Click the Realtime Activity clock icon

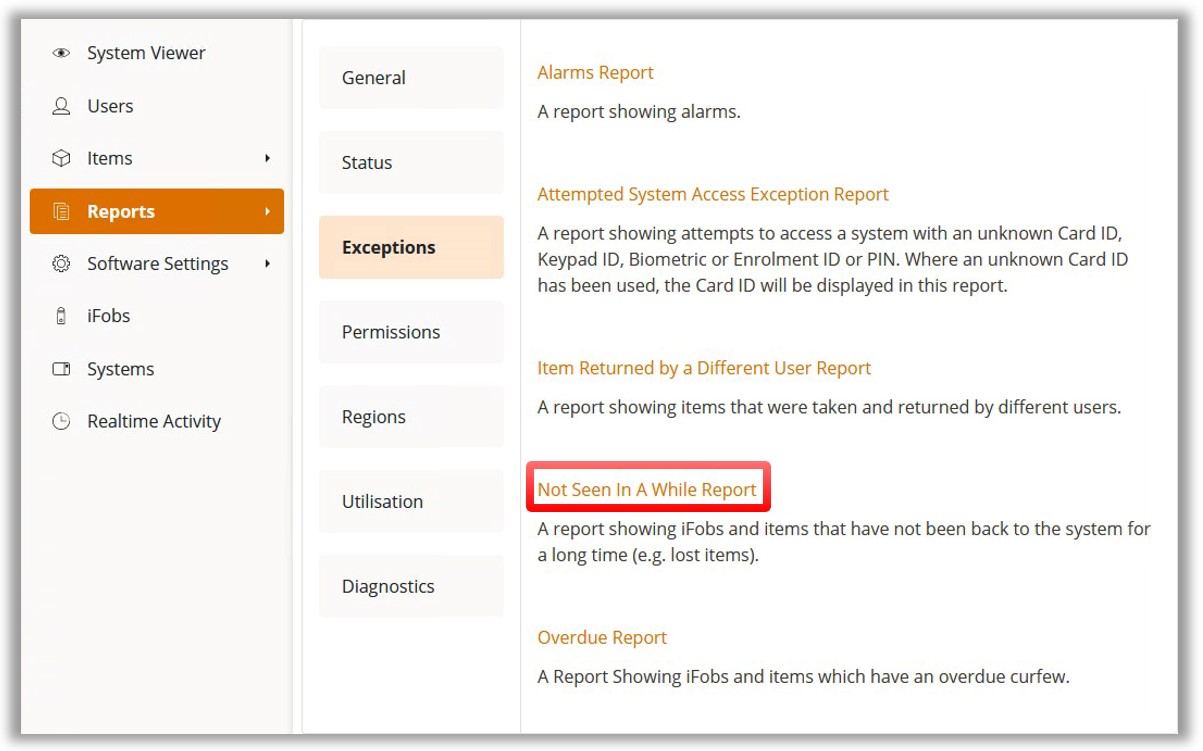[x=61, y=421]
